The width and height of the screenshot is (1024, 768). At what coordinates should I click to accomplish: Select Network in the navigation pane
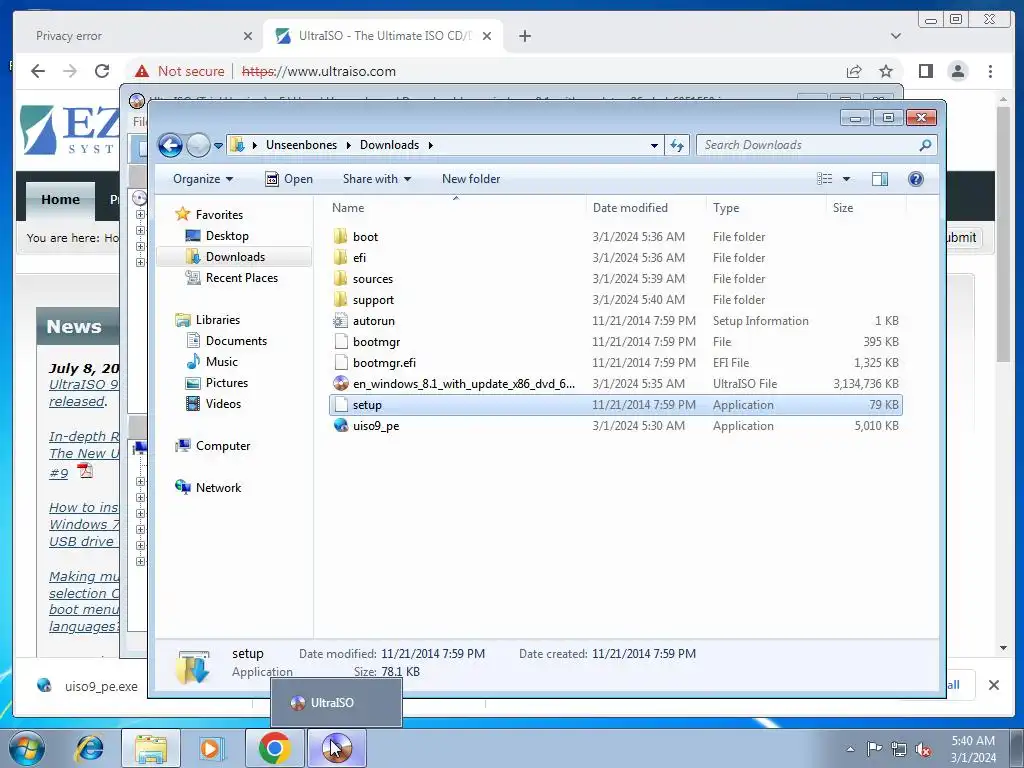click(208, 487)
